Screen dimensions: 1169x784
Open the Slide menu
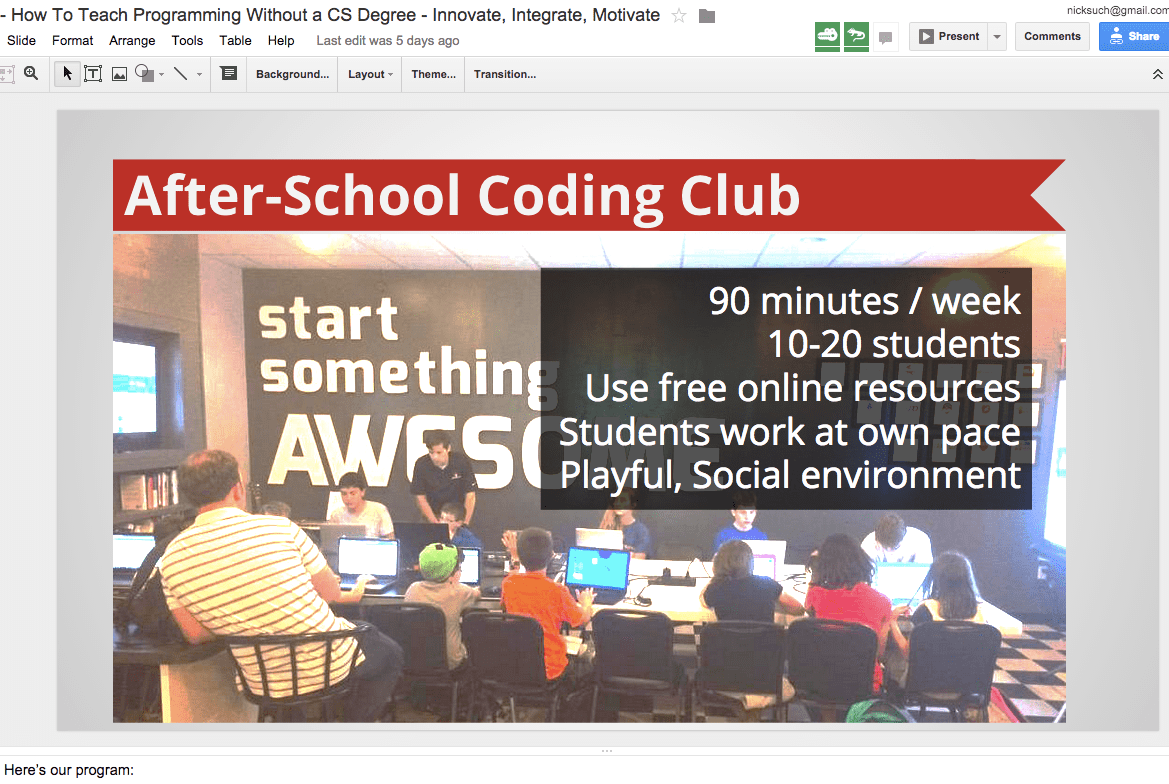[22, 40]
